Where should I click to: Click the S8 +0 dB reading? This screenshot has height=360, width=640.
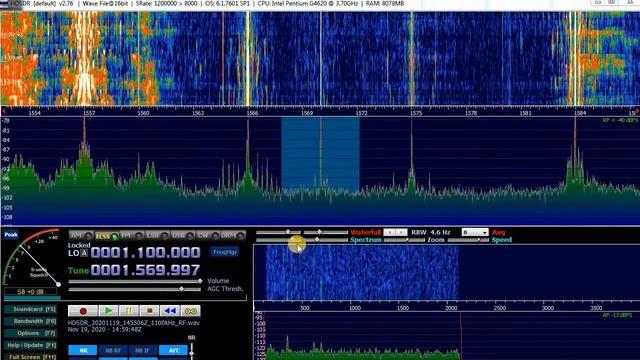(31, 292)
